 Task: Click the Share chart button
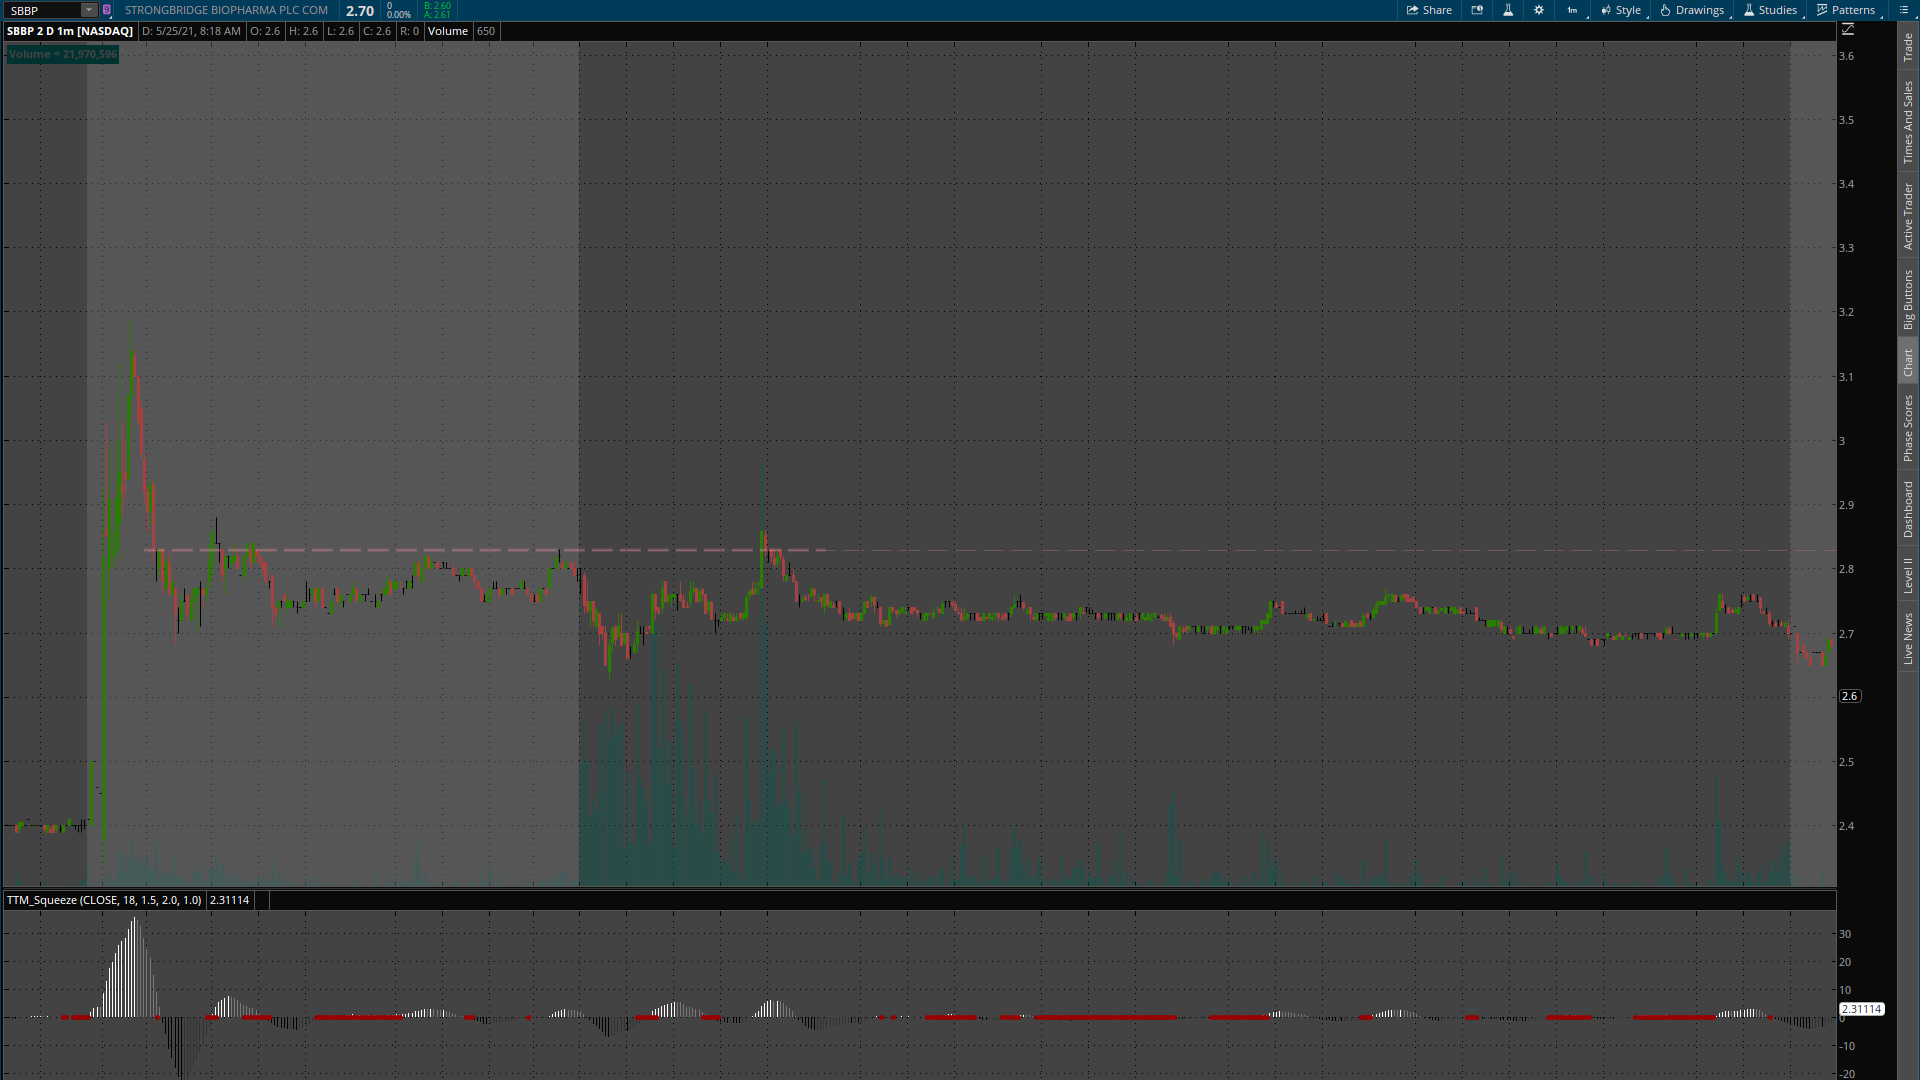click(x=1429, y=10)
